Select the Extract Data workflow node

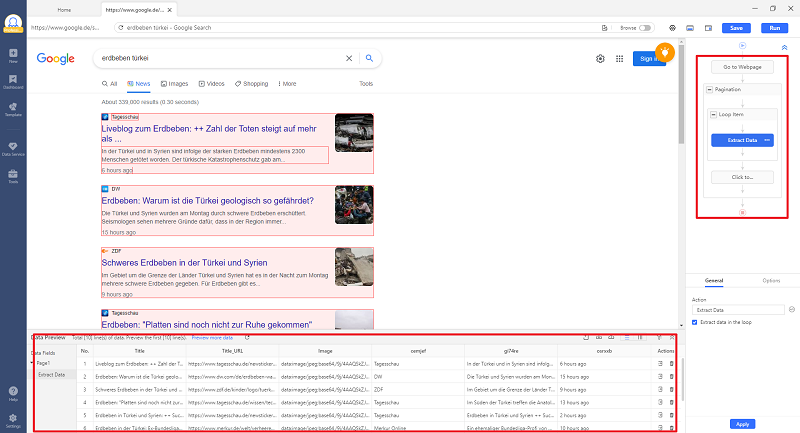pos(742,140)
